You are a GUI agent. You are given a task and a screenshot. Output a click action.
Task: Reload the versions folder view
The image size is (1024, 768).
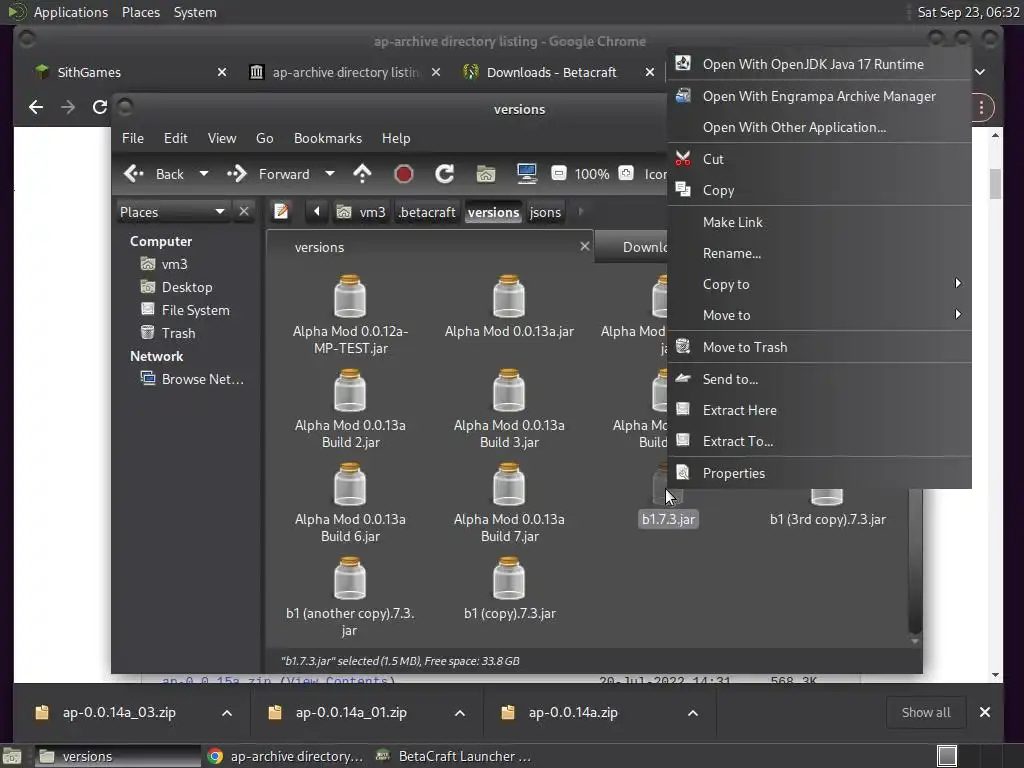coord(445,174)
